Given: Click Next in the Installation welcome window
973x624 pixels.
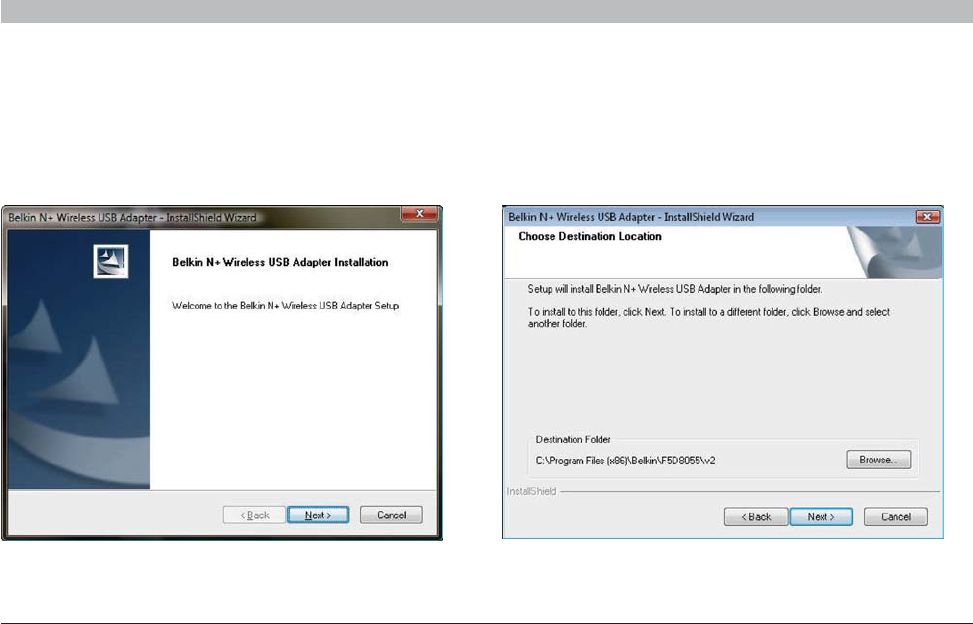Looking at the screenshot, I should coord(318,515).
